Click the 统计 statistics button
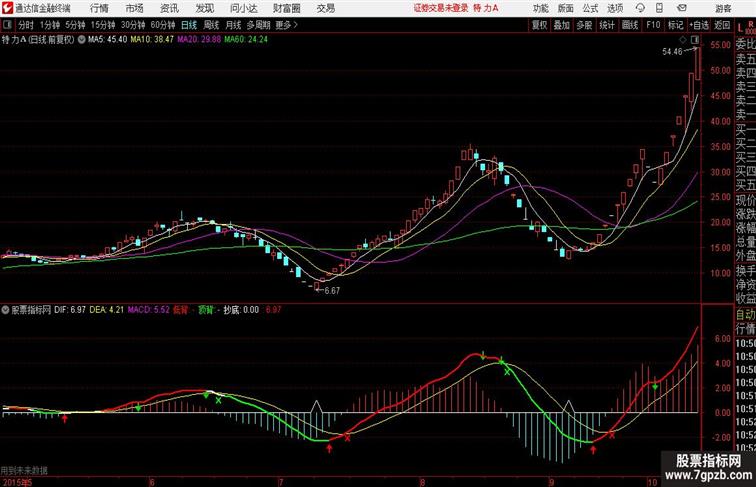Image resolution: width=756 pixels, height=487 pixels. pyautogui.click(x=607, y=25)
